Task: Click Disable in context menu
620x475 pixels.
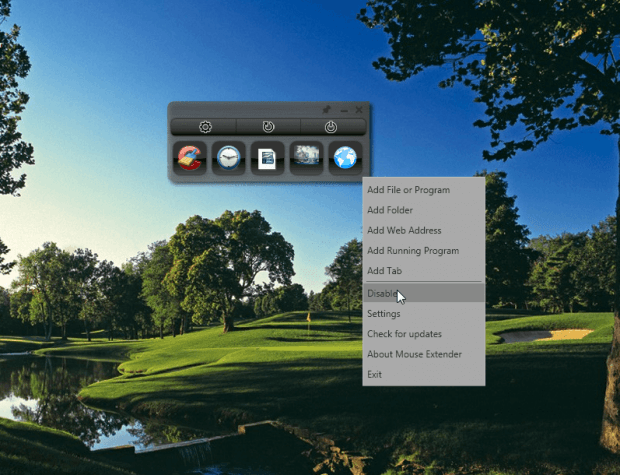Action: tap(423, 293)
